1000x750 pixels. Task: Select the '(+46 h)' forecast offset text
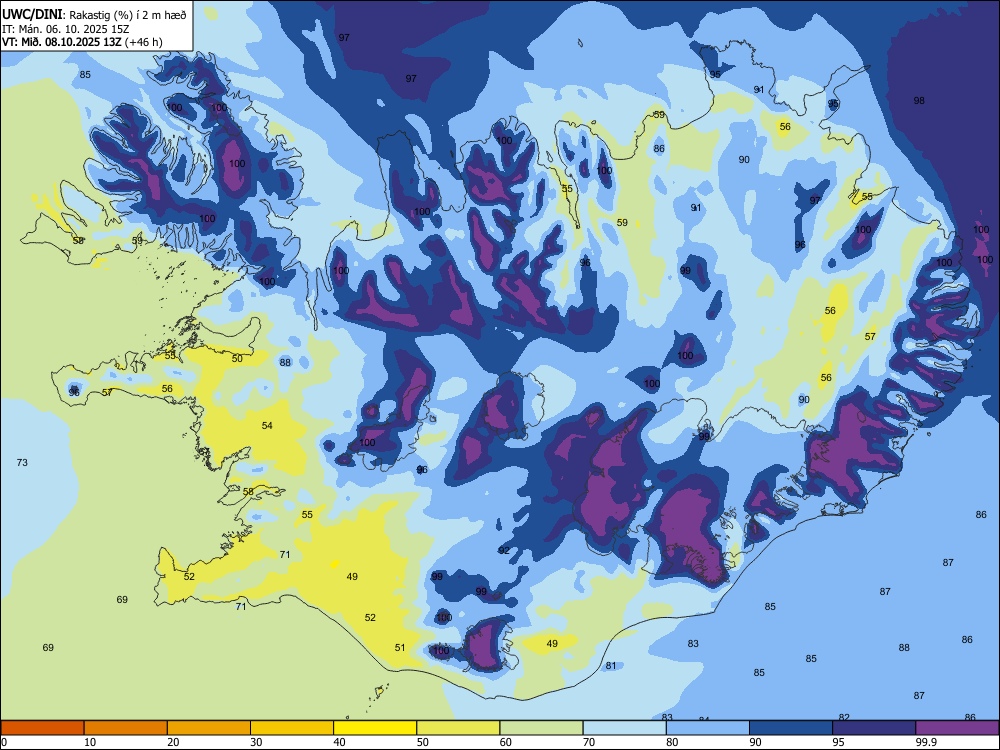[143, 42]
